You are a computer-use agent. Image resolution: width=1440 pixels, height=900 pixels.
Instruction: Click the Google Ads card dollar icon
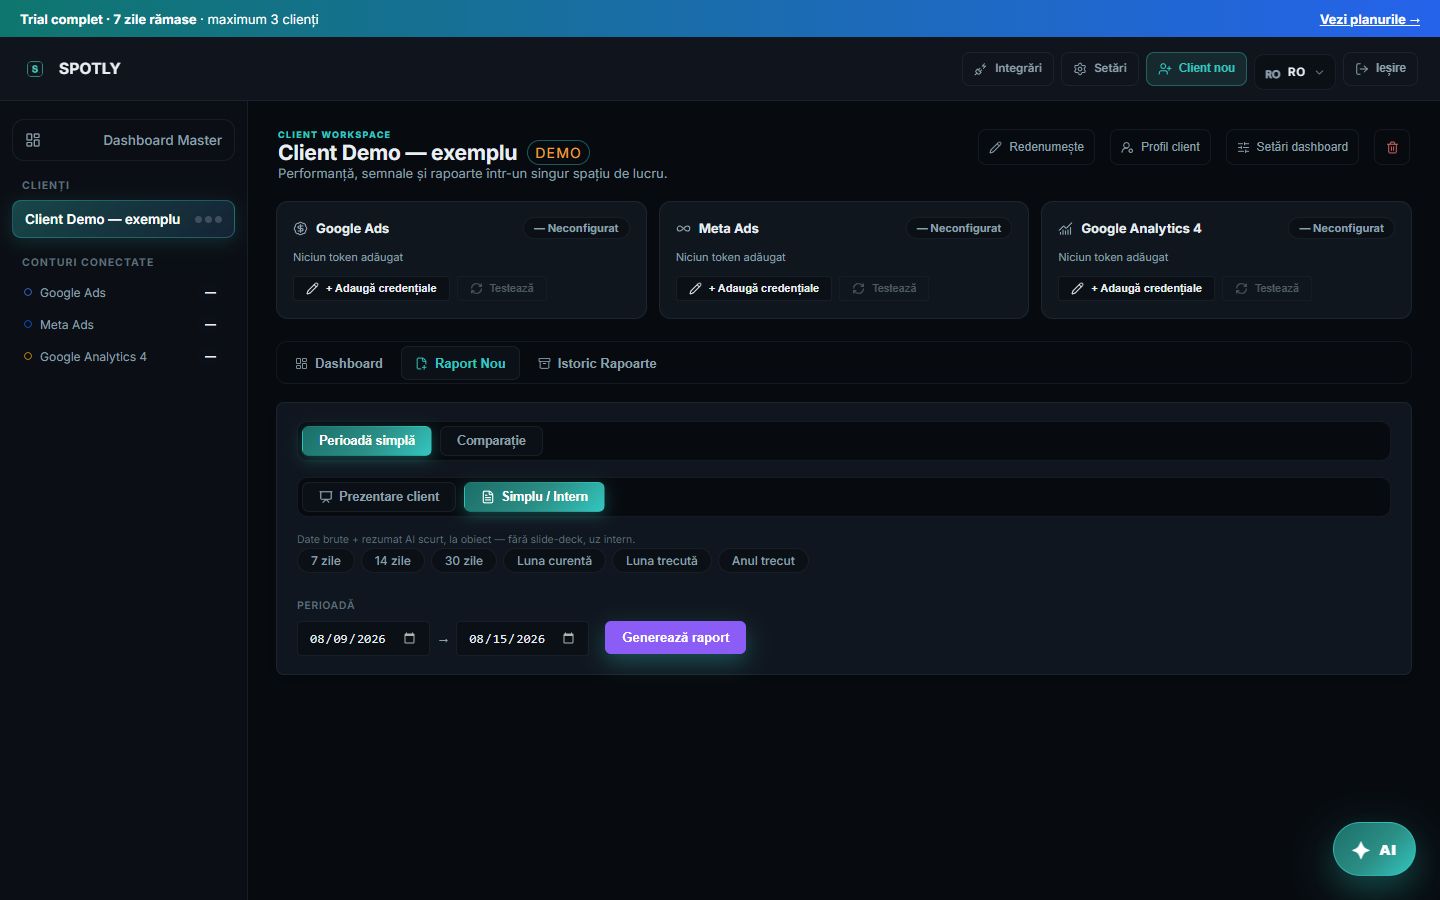click(x=300, y=229)
